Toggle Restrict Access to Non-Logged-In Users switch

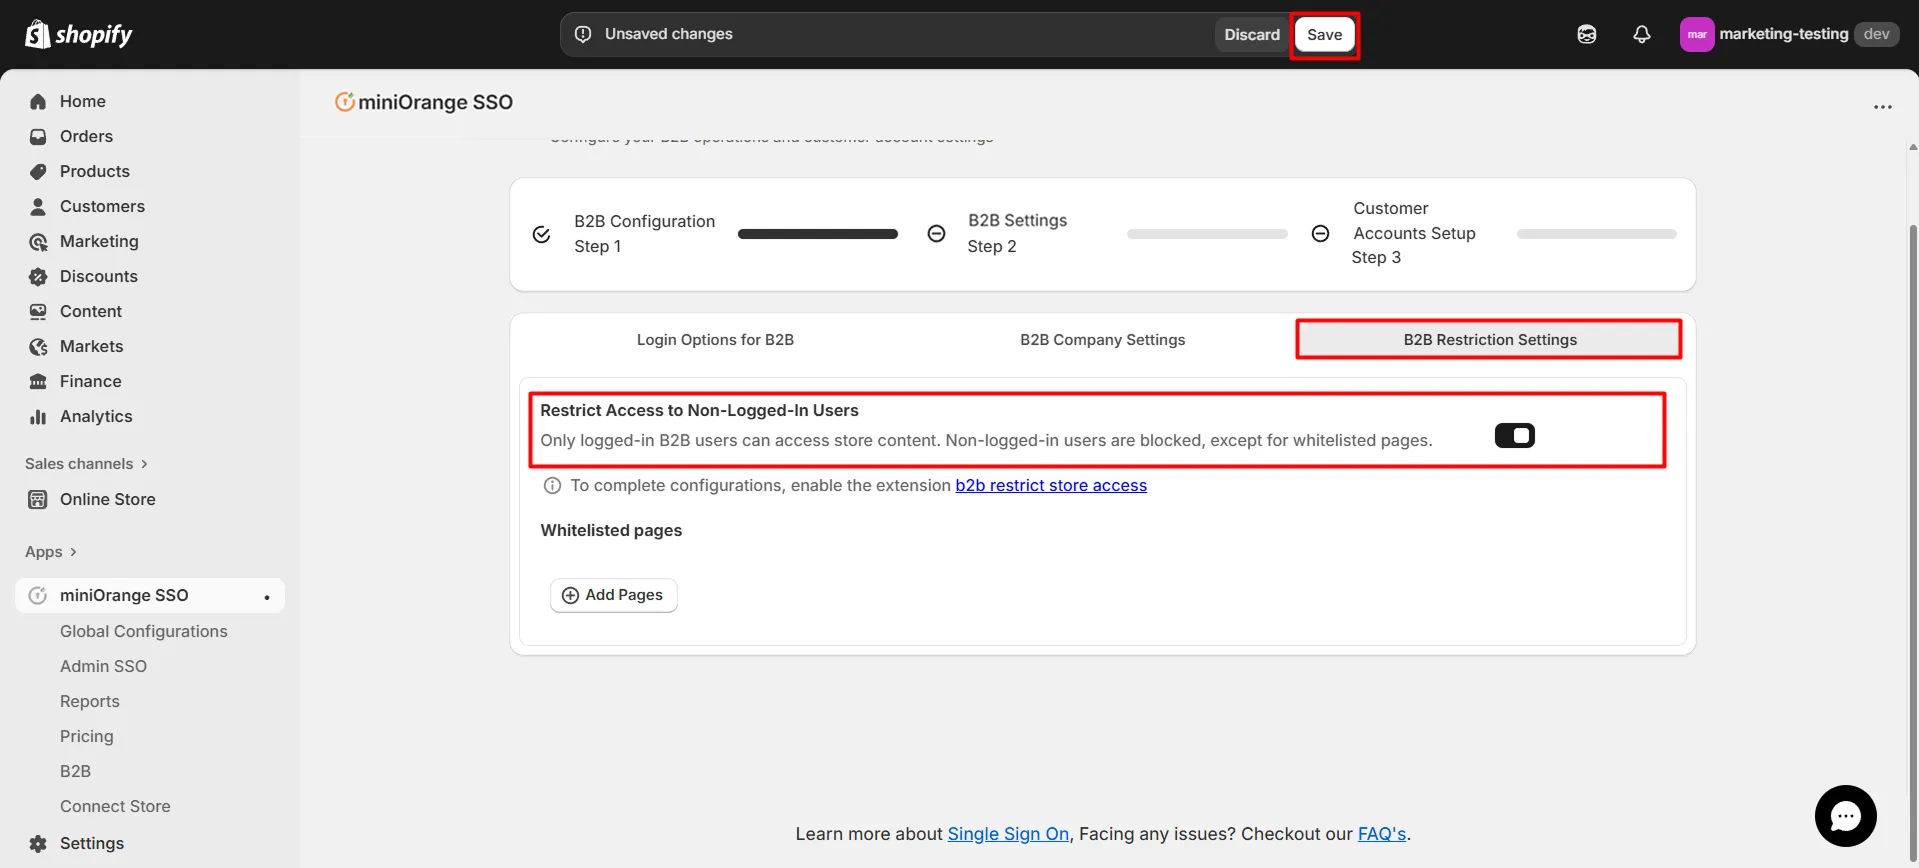coord(1514,436)
